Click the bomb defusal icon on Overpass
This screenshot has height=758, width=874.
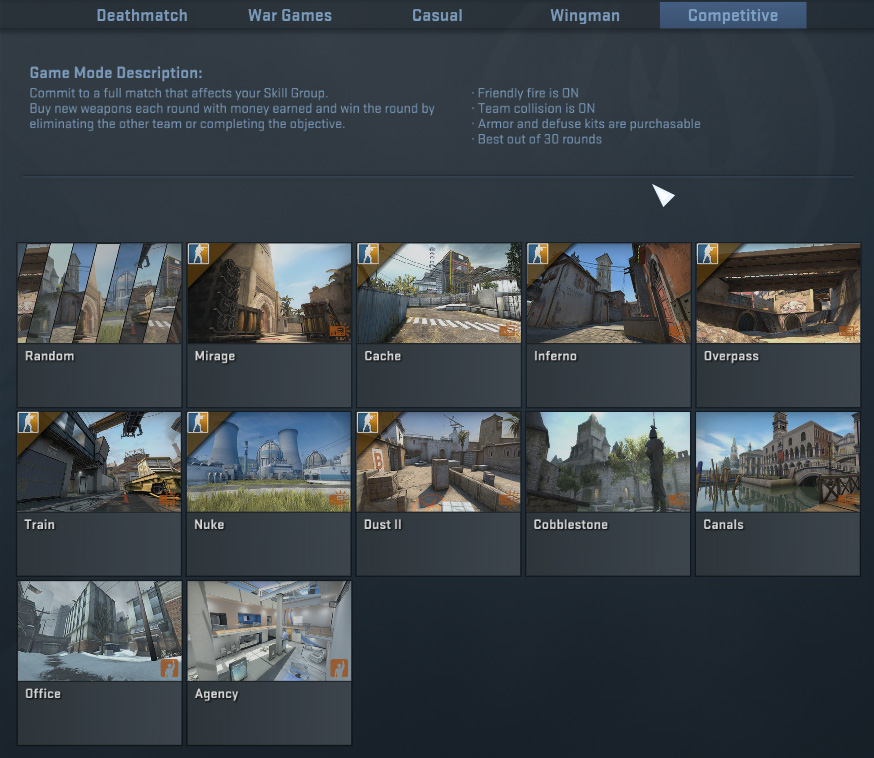coord(847,332)
